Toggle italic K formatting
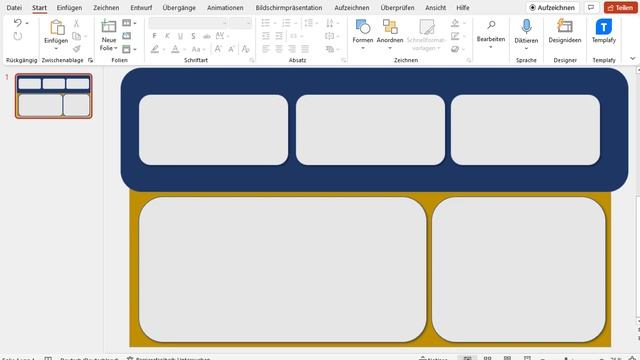640x360 pixels. point(167,36)
